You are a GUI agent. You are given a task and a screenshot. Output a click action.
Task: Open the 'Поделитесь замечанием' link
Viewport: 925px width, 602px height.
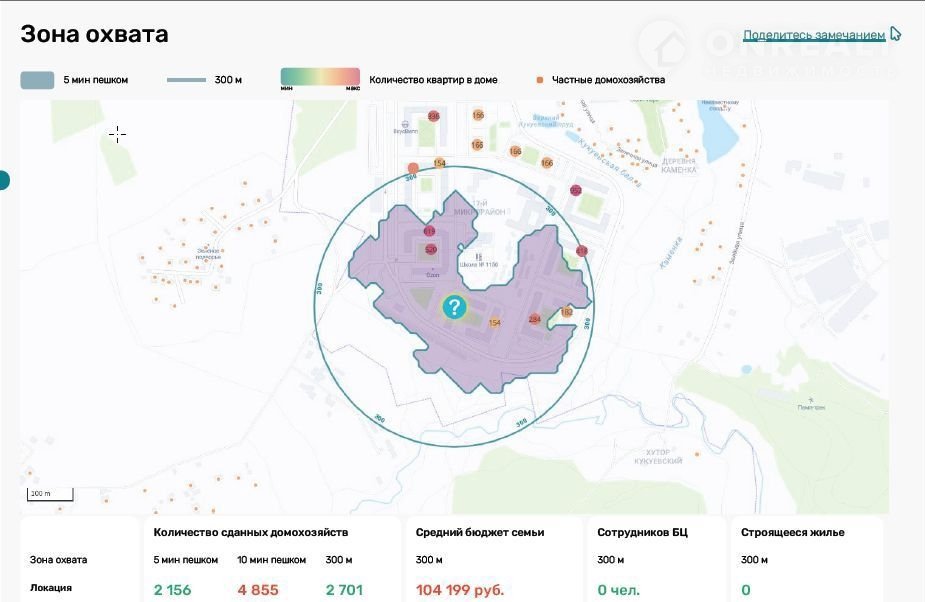(x=813, y=35)
